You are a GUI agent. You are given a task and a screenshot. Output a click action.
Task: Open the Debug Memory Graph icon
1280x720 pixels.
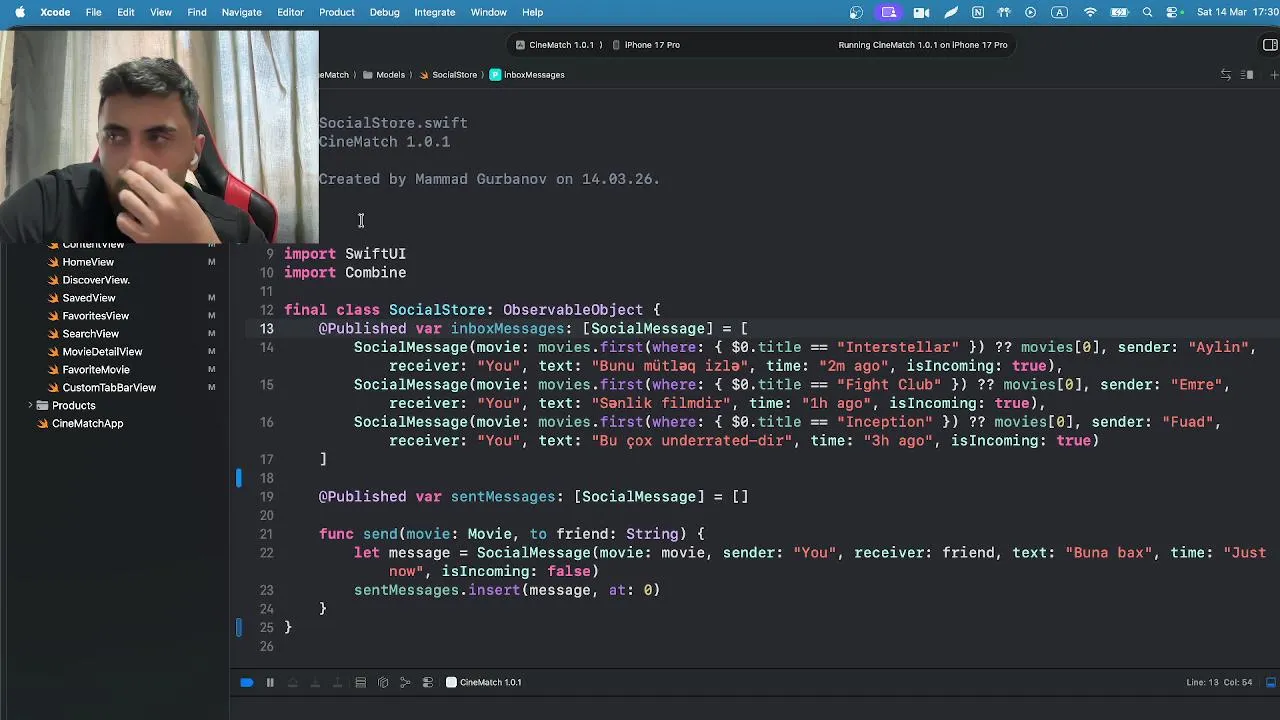[x=405, y=682]
